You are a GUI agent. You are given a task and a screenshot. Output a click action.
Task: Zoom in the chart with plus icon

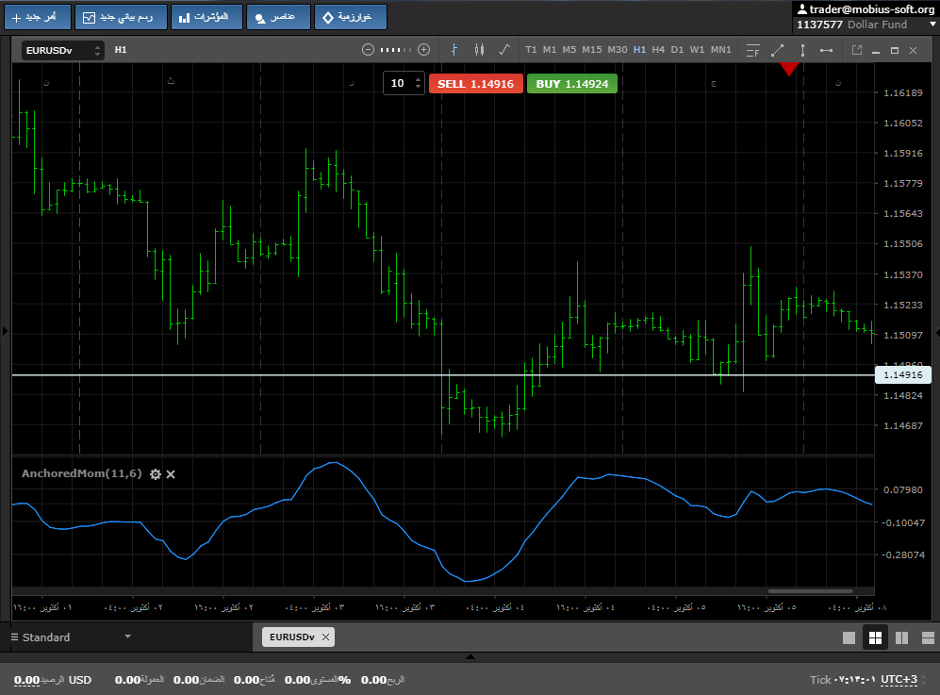[x=424, y=49]
